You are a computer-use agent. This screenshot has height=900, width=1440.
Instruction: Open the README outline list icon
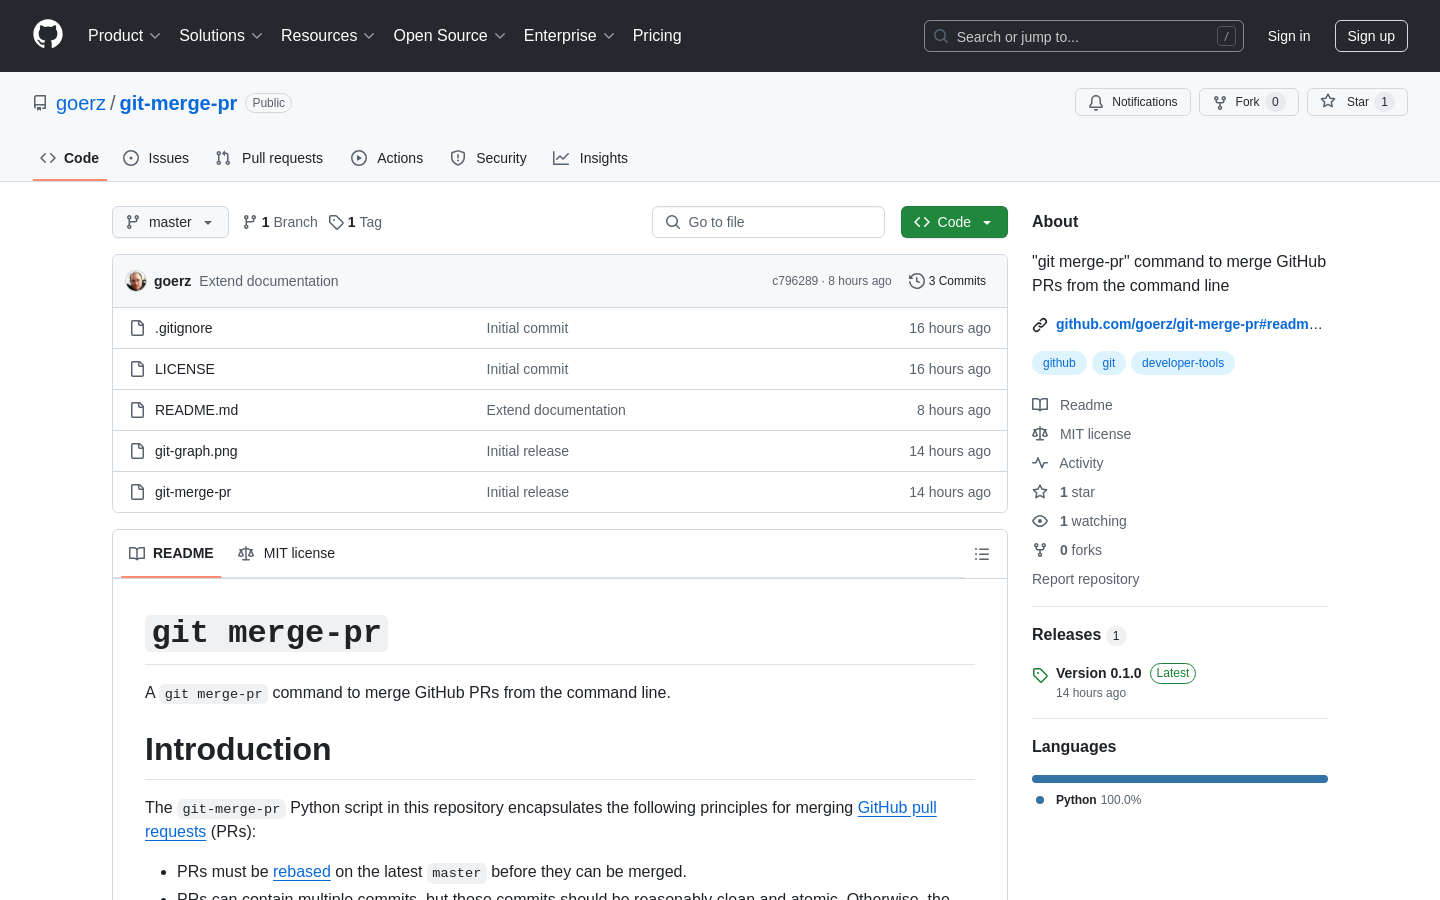pos(982,554)
